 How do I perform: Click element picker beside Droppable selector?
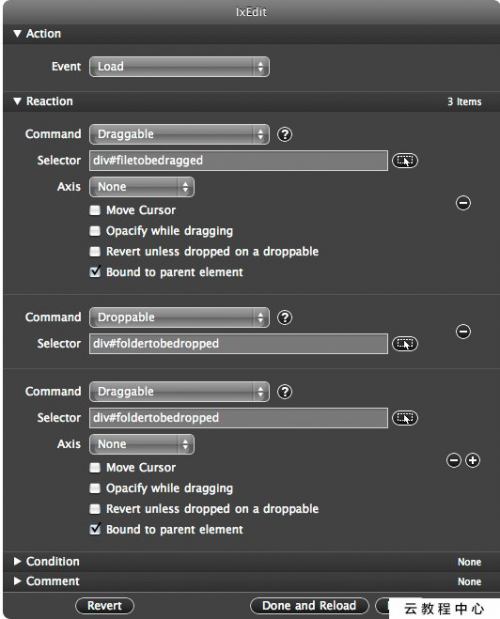pos(404,343)
